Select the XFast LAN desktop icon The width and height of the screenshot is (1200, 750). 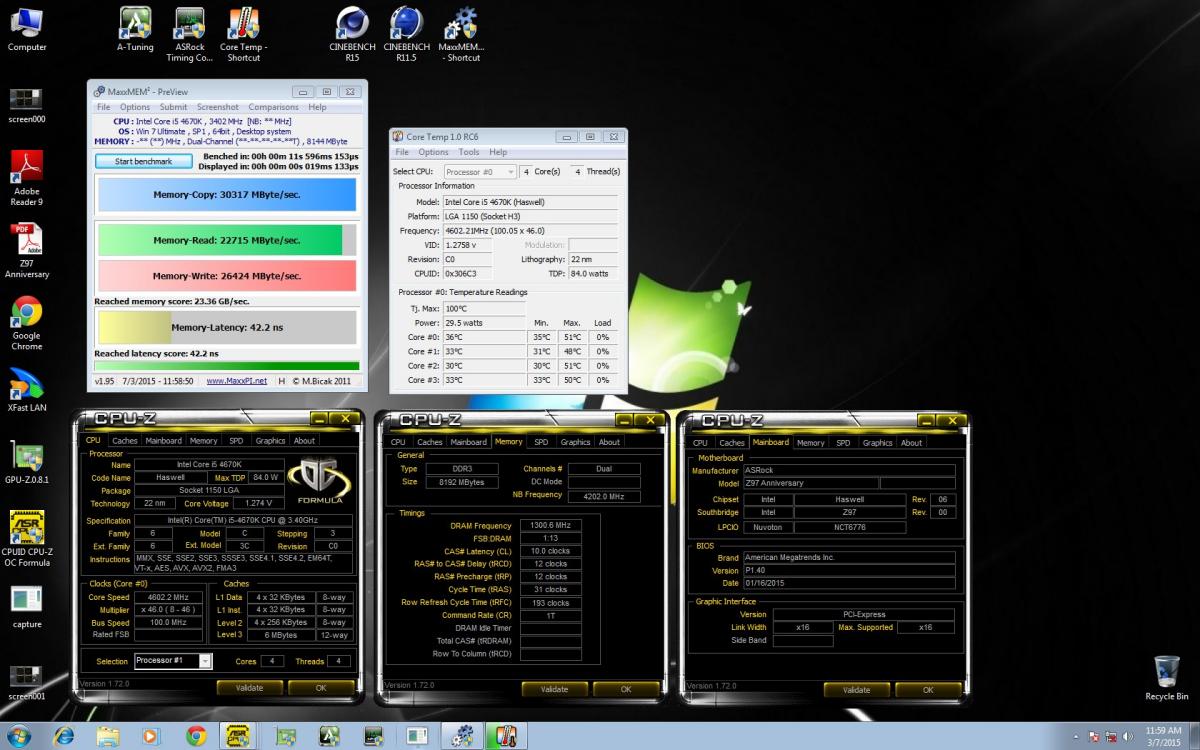click(27, 391)
